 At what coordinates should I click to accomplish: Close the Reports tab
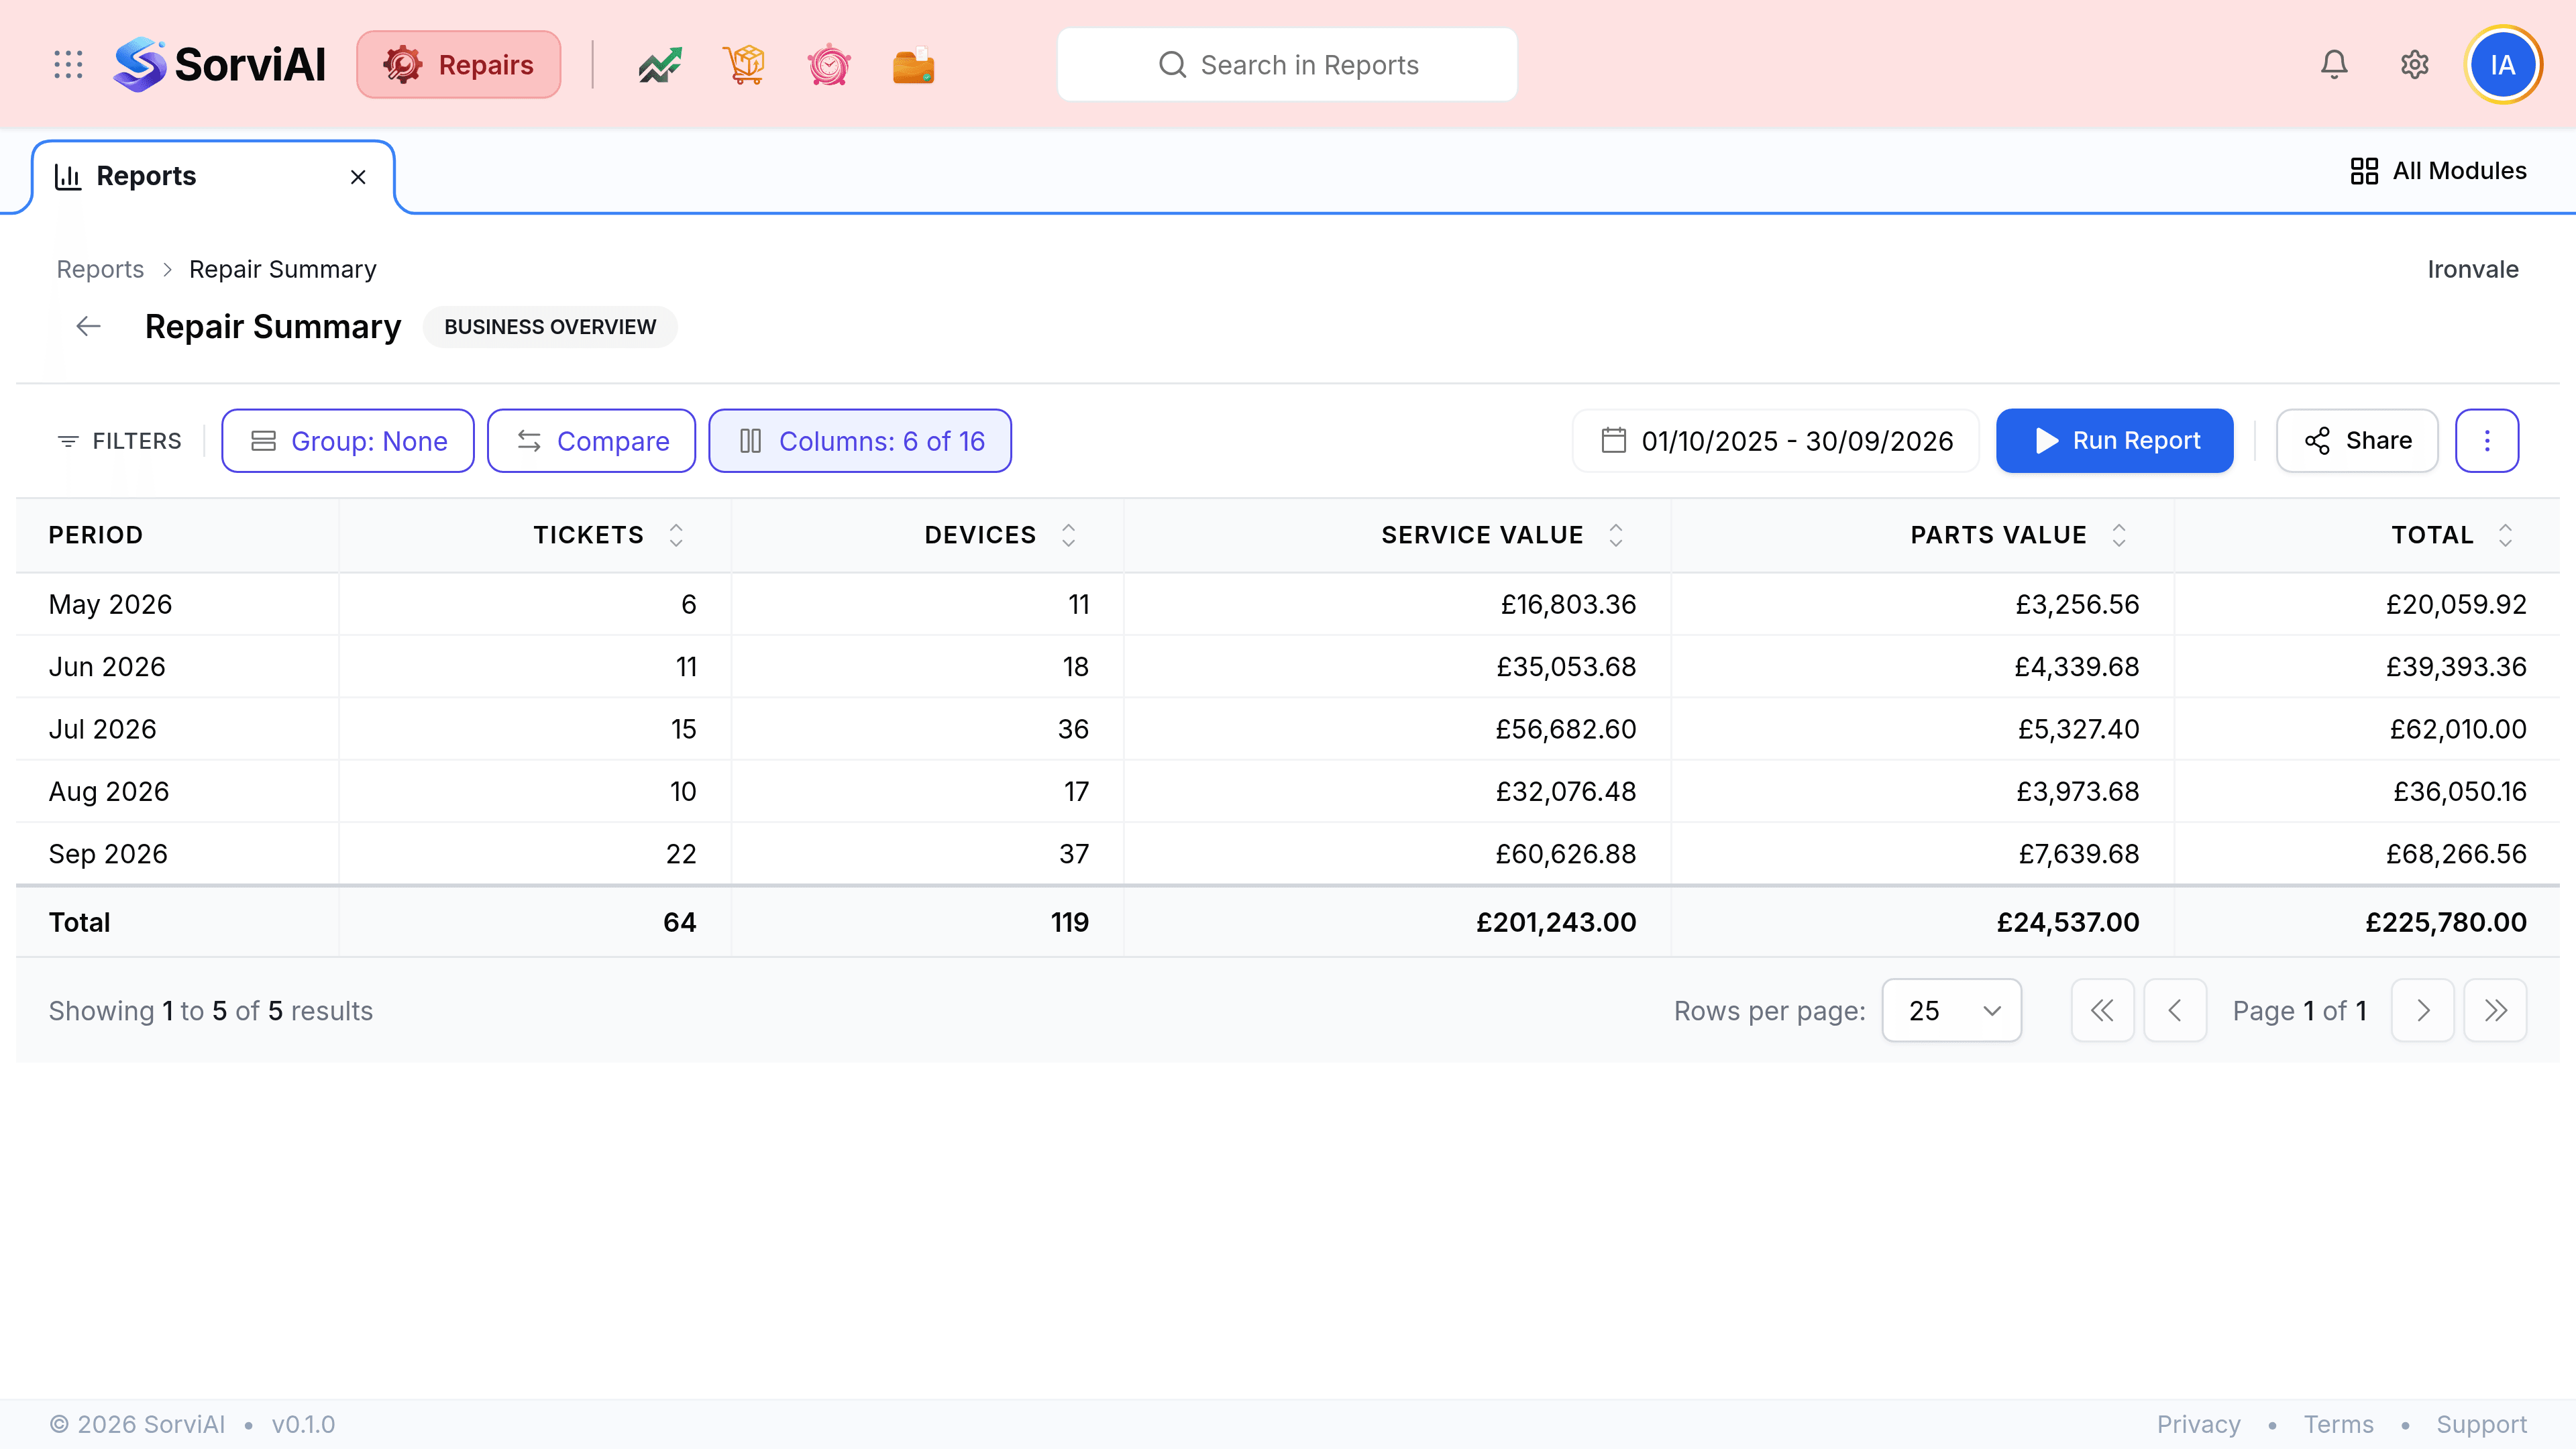358,177
